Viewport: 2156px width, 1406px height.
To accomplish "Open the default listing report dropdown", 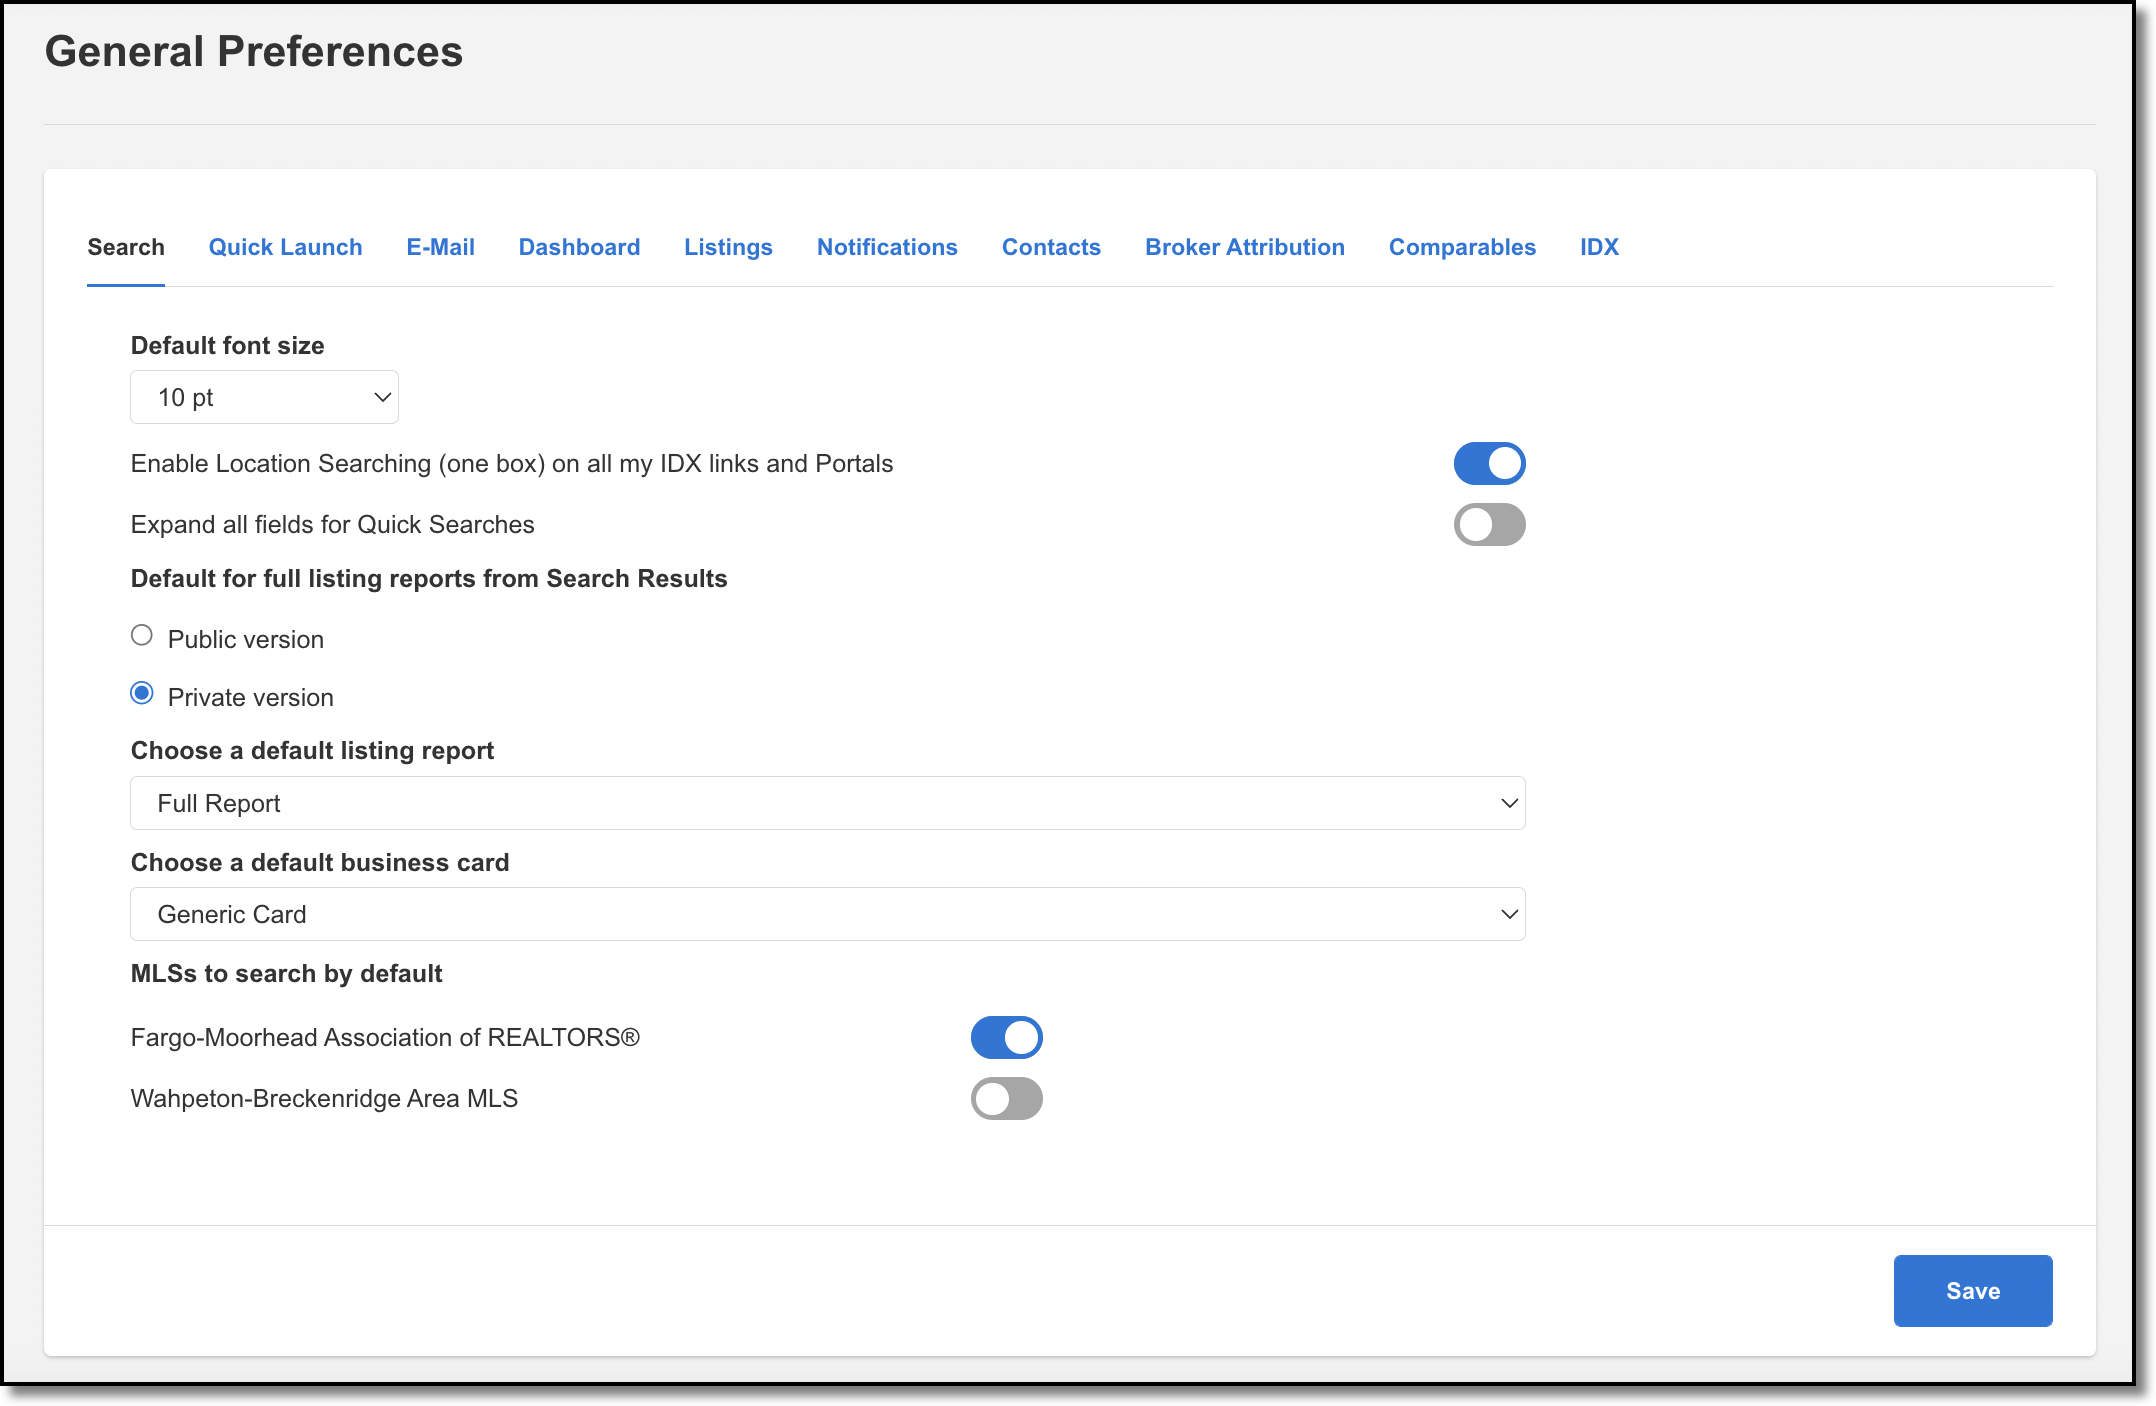I will (x=828, y=803).
